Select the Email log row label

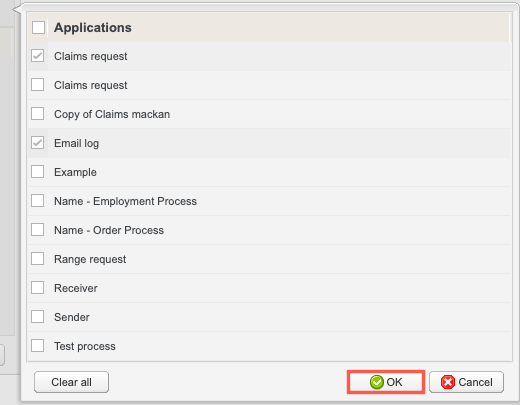76,143
